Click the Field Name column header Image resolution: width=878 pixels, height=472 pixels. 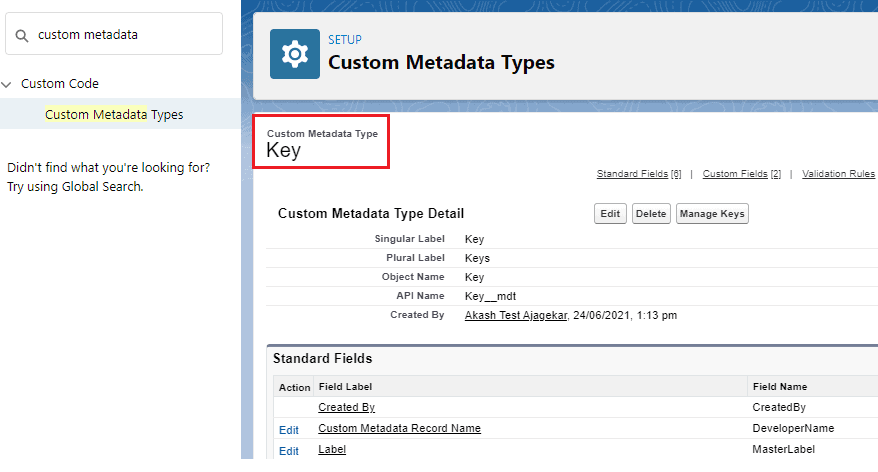click(x=779, y=386)
